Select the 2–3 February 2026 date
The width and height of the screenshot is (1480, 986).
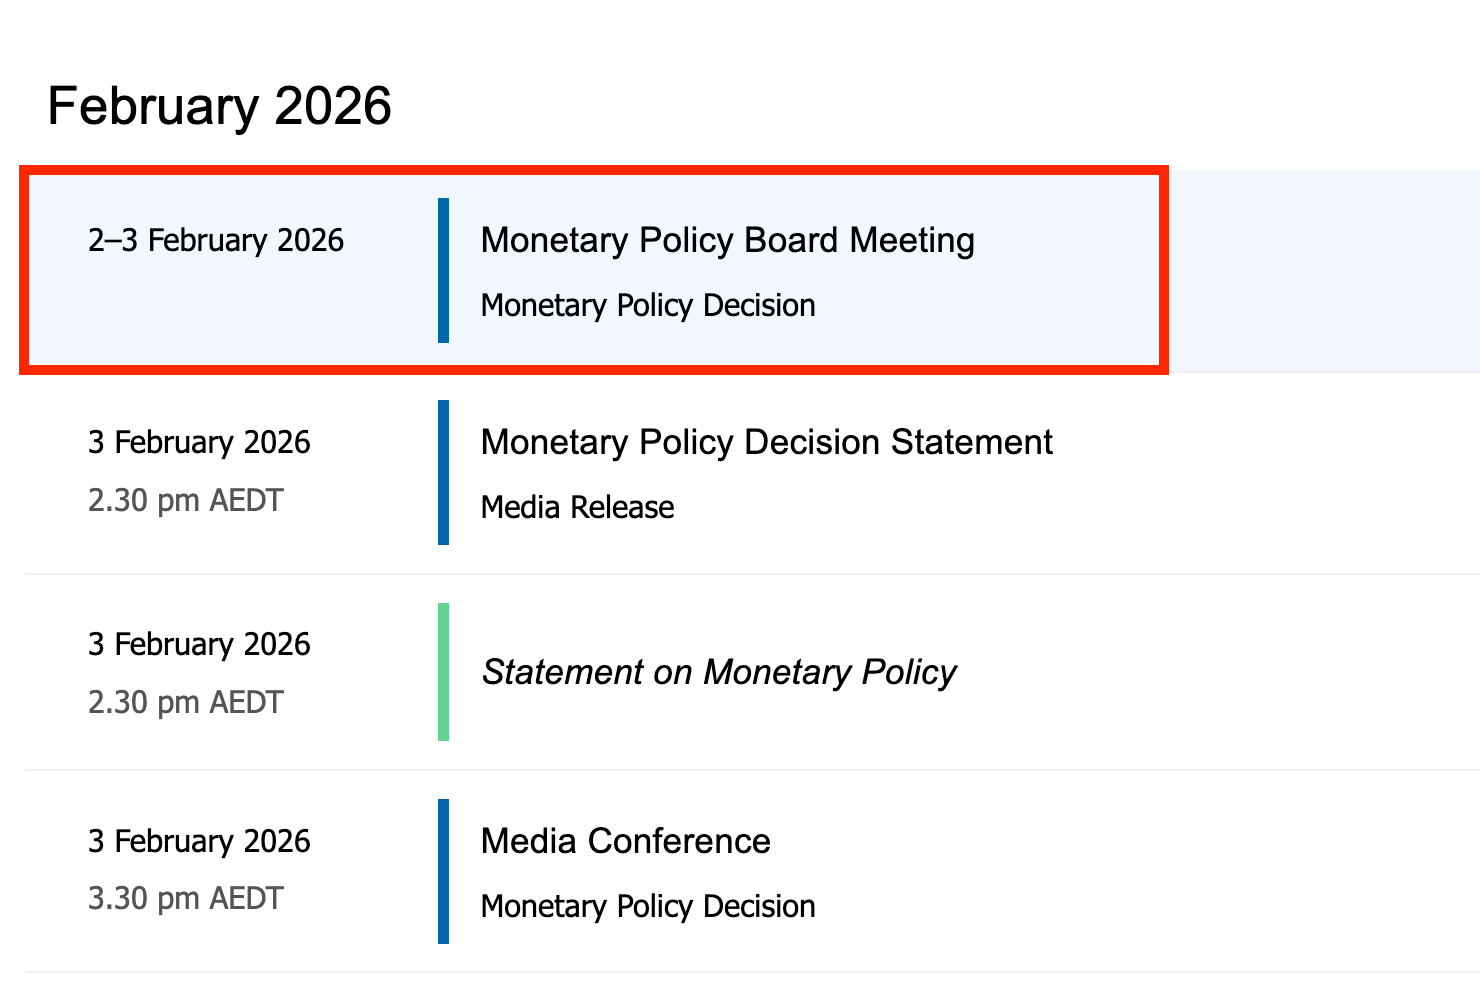click(x=216, y=241)
